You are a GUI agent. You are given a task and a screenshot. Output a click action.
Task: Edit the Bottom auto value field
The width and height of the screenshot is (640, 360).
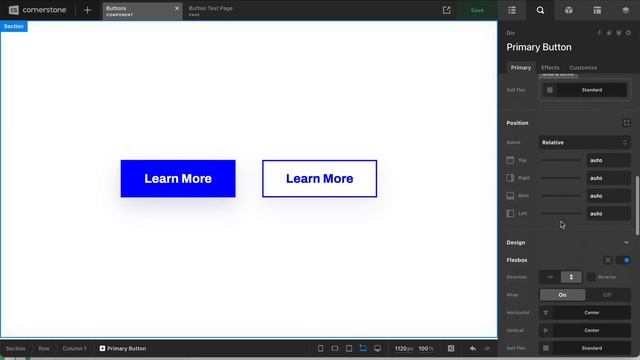point(609,196)
